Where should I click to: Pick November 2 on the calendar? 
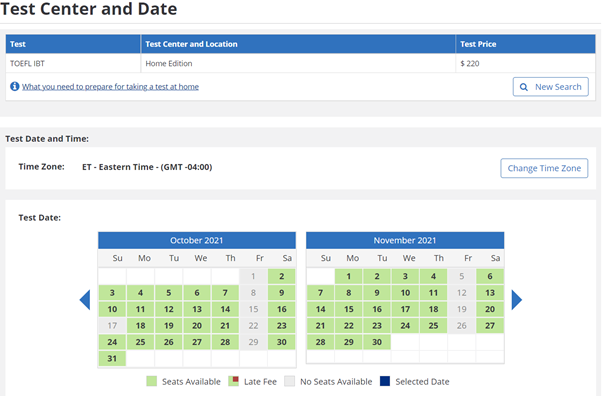point(377,276)
